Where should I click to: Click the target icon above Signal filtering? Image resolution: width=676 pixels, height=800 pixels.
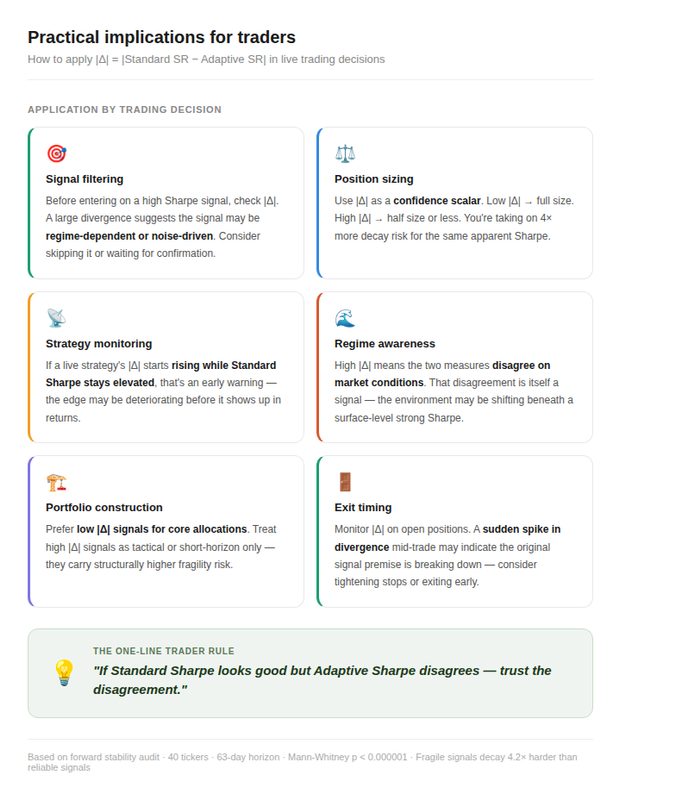point(57,154)
